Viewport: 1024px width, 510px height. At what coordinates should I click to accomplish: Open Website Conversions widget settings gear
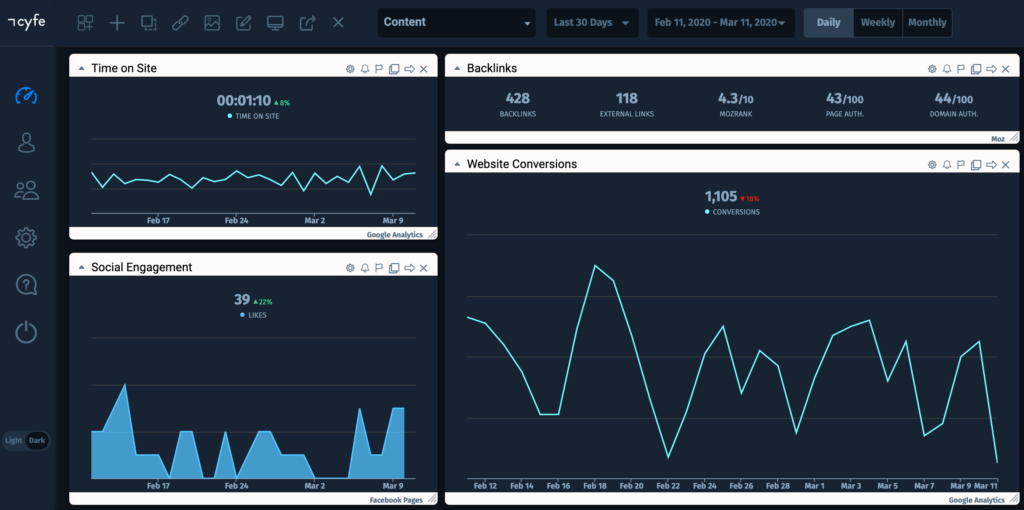point(933,165)
